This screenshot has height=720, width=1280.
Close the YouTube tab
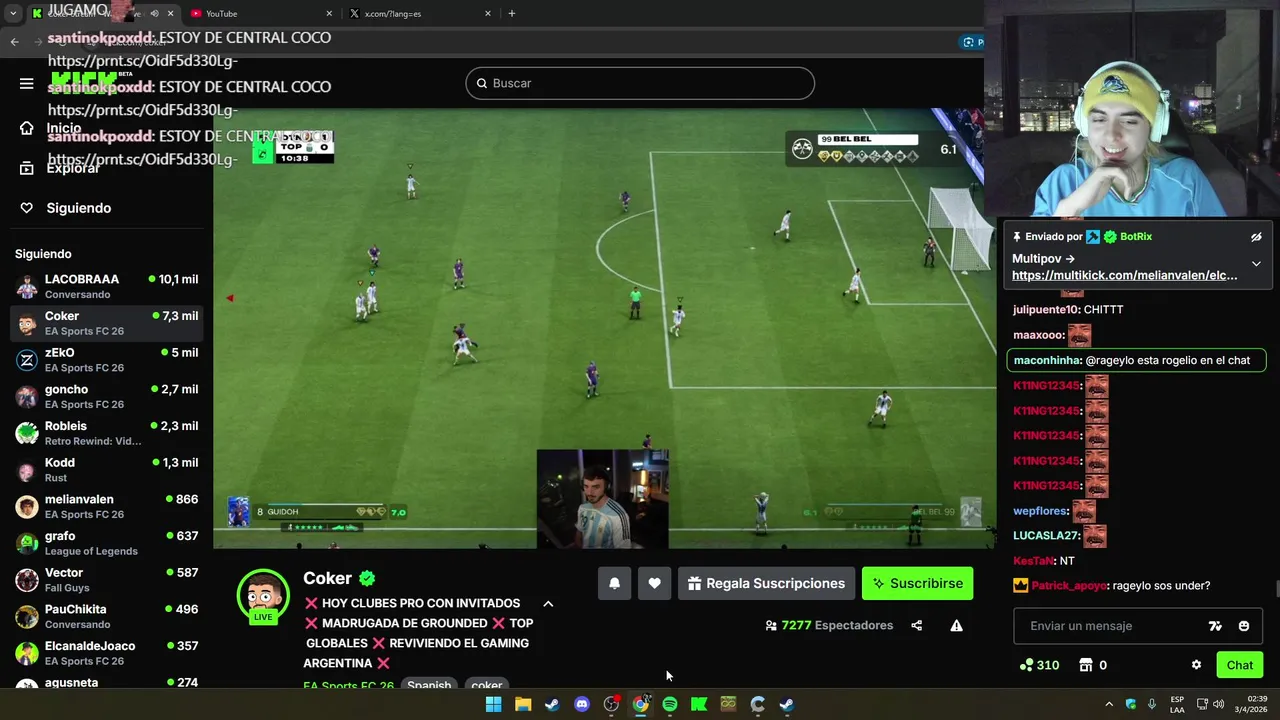tap(329, 14)
